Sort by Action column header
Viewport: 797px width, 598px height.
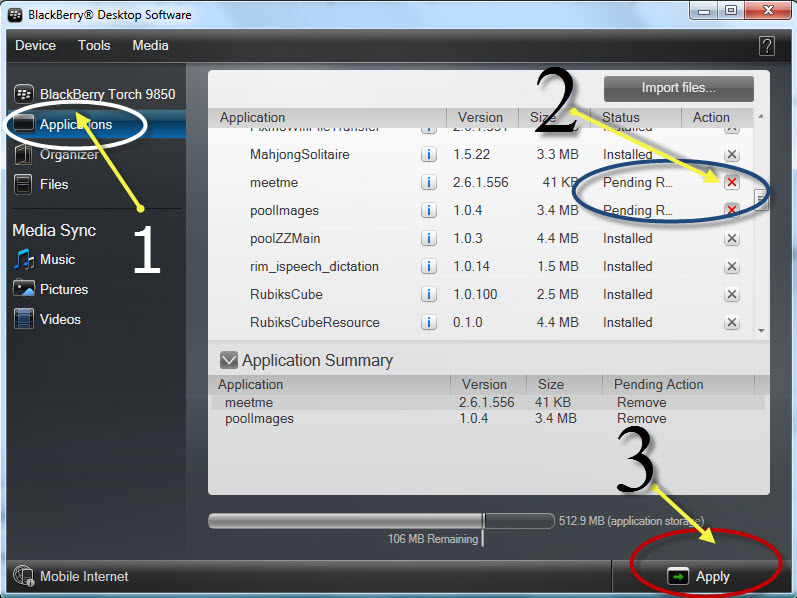click(717, 117)
